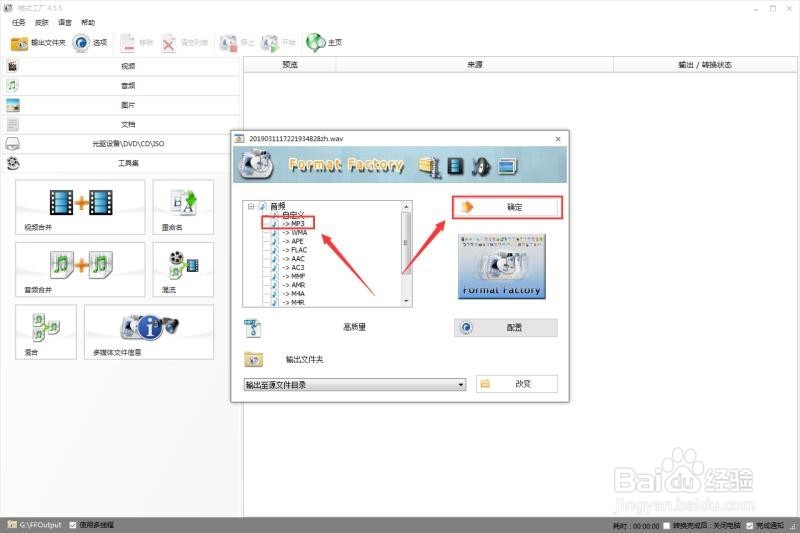The image size is (800, 533).
Task: Click the format tree scrollbar down arrow
Action: [407, 301]
